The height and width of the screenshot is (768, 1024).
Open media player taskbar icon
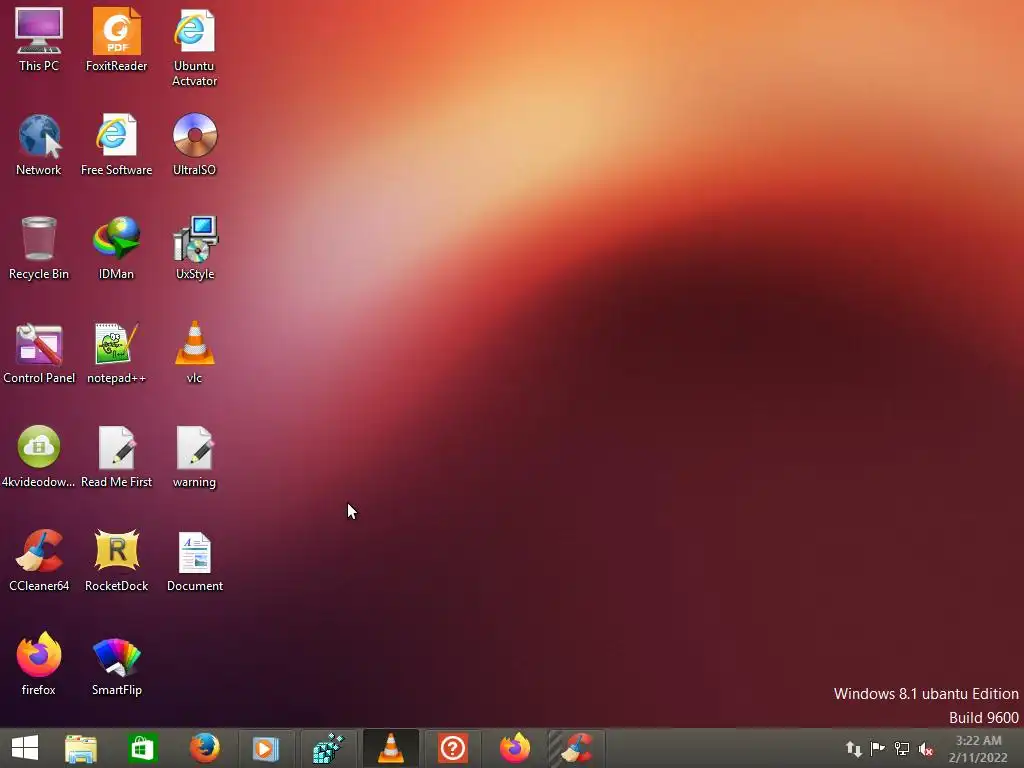[266, 748]
